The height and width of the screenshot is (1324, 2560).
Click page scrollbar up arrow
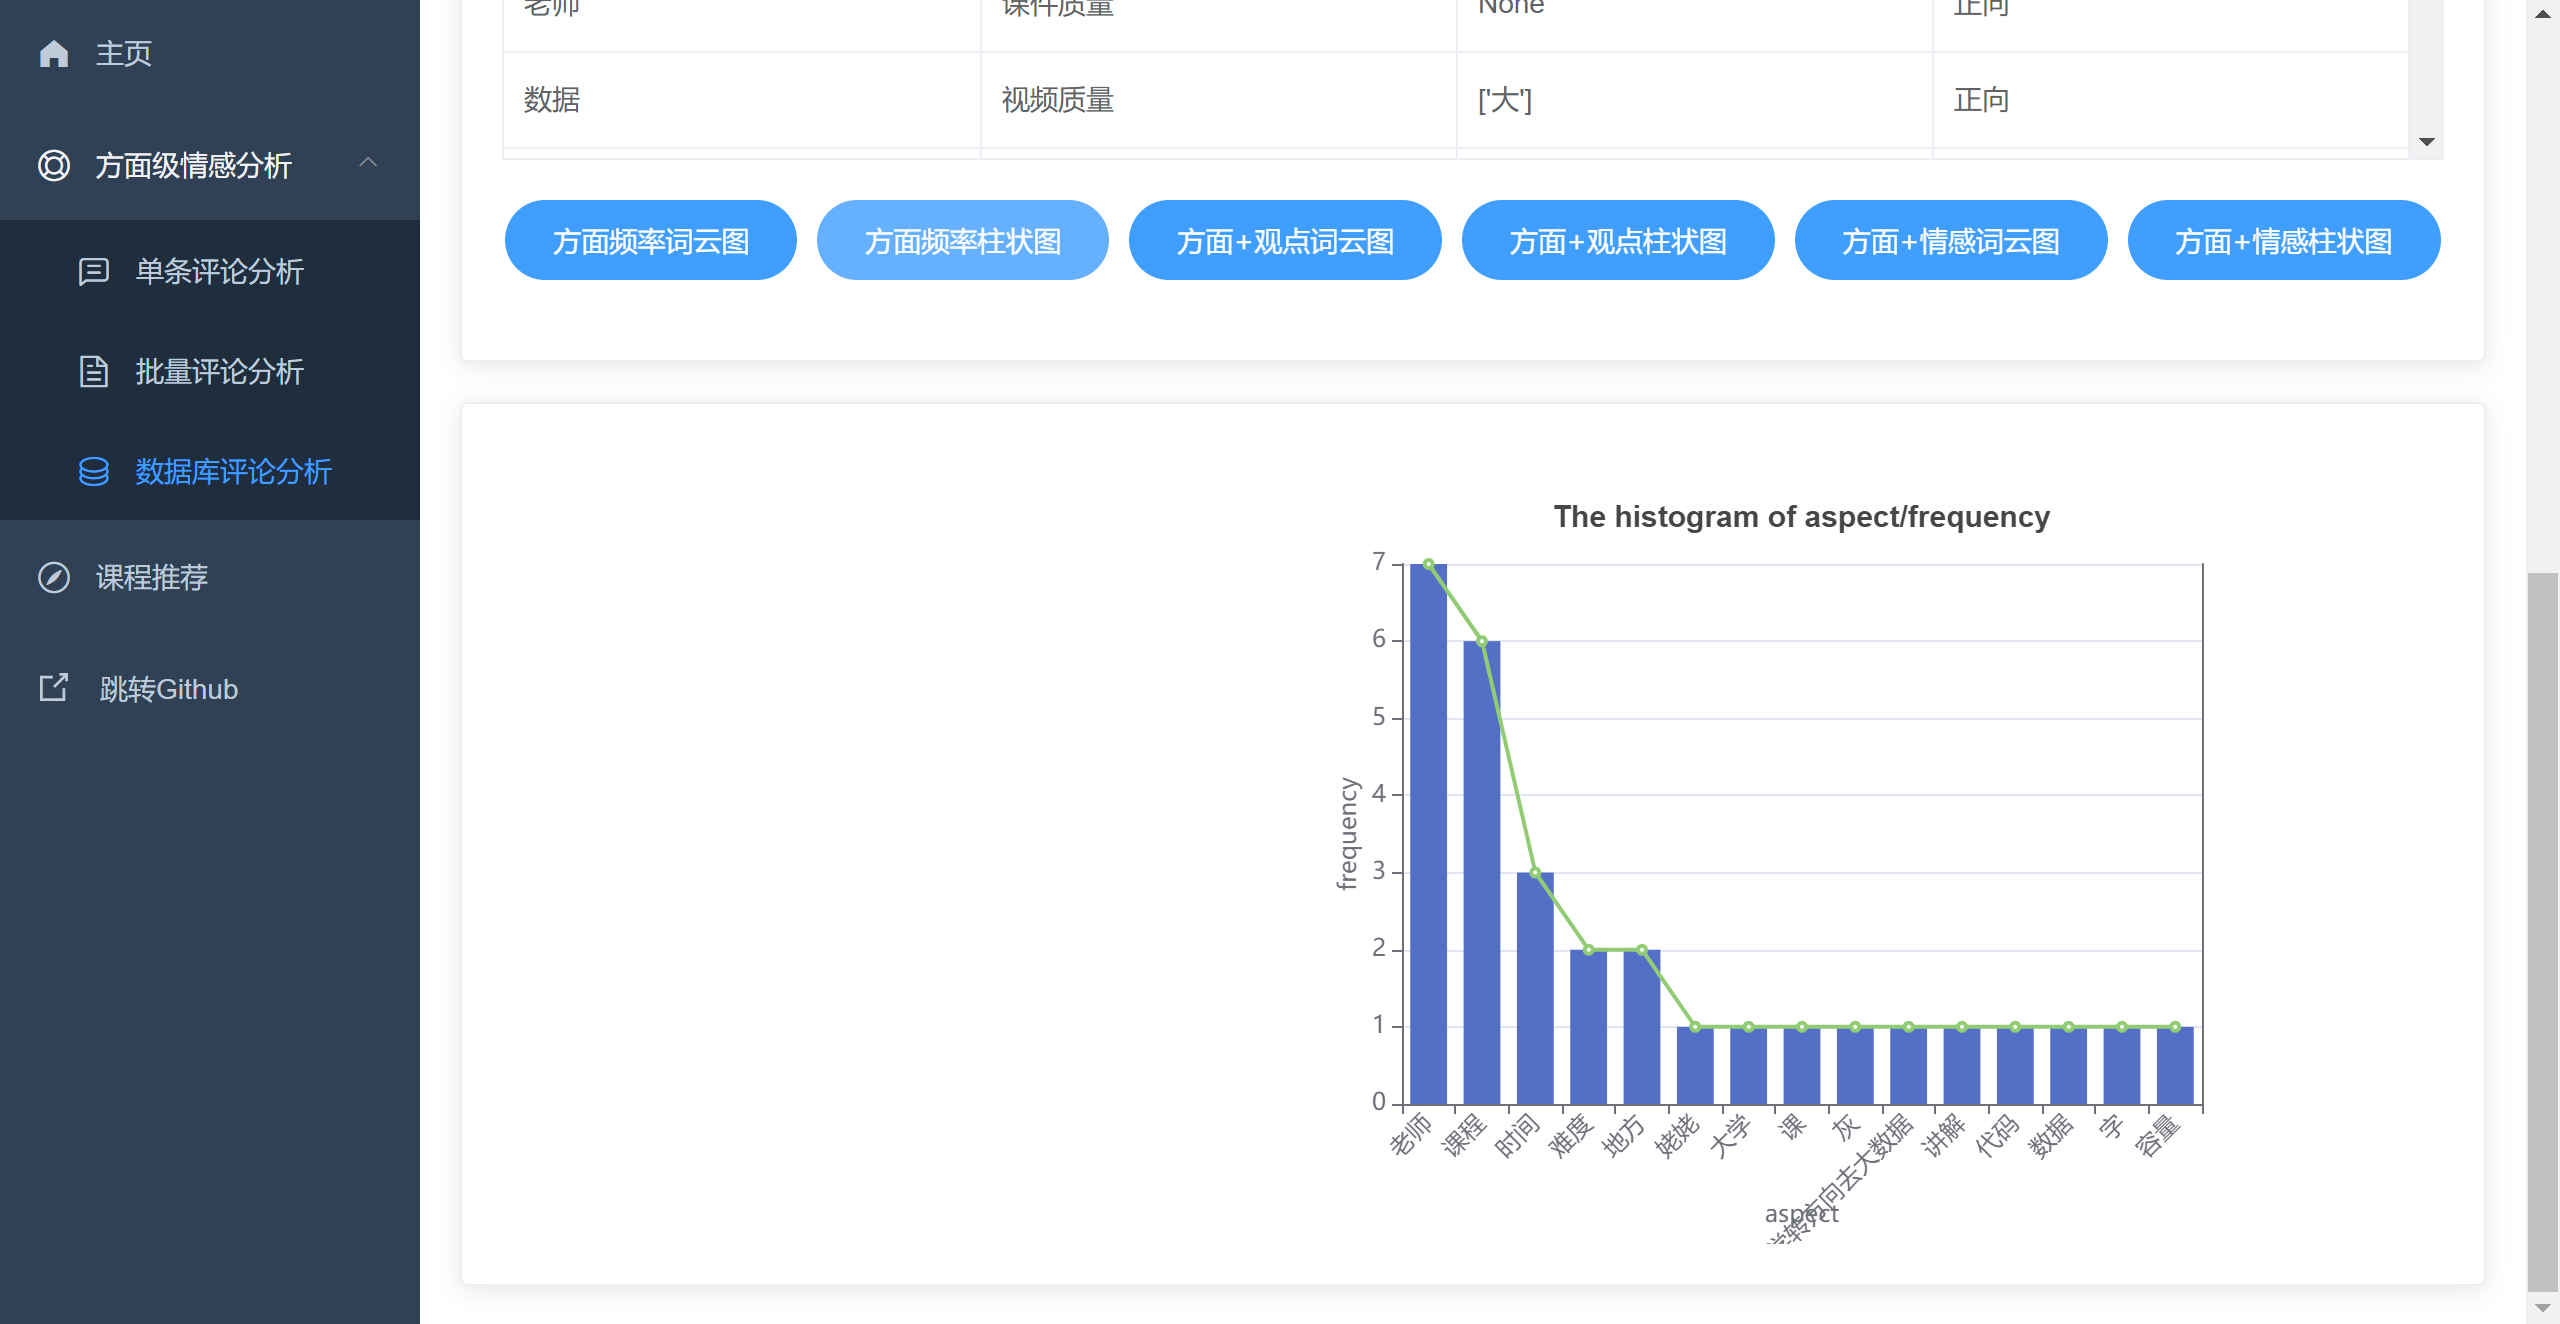tap(2542, 14)
